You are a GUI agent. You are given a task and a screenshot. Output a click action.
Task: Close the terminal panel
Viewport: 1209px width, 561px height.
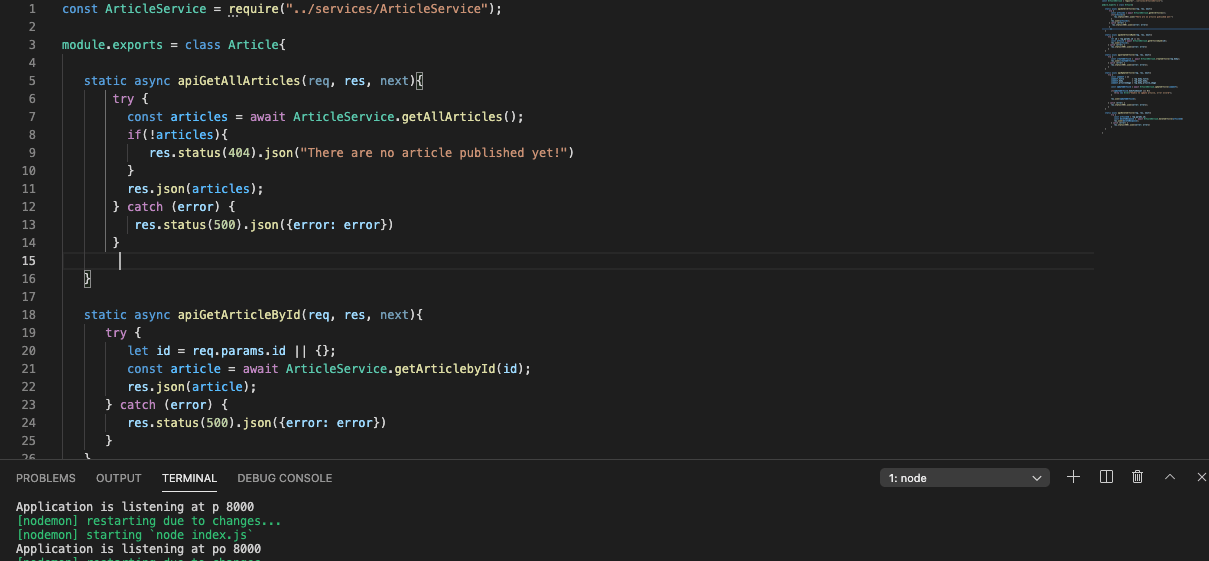(1201, 477)
